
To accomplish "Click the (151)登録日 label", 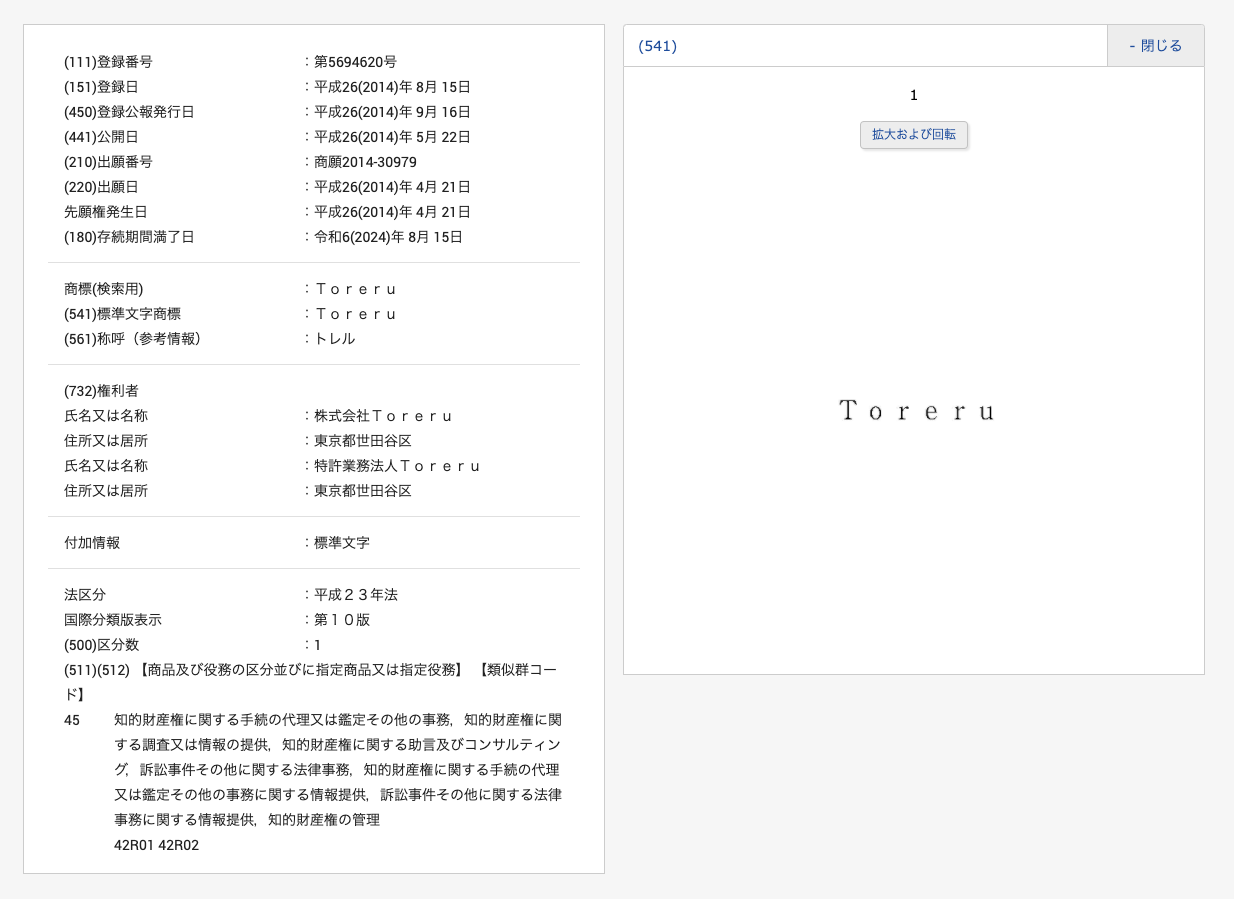I will coord(101,87).
